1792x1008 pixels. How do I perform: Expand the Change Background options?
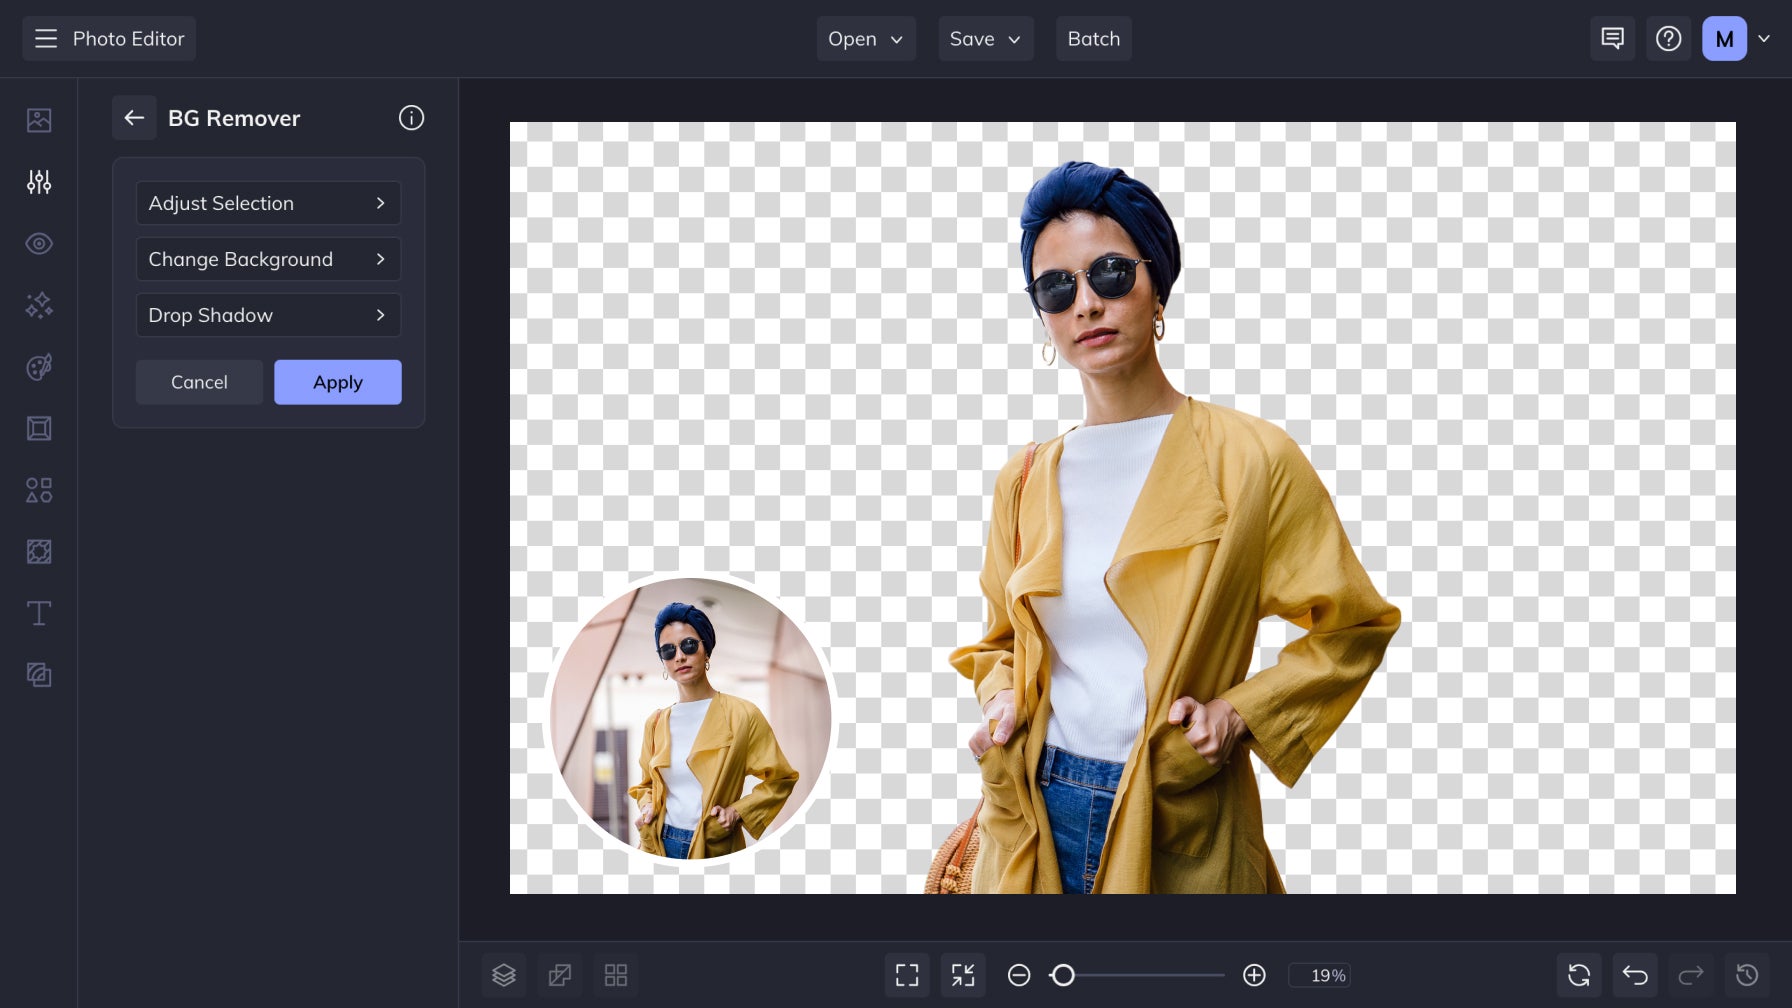[268, 259]
